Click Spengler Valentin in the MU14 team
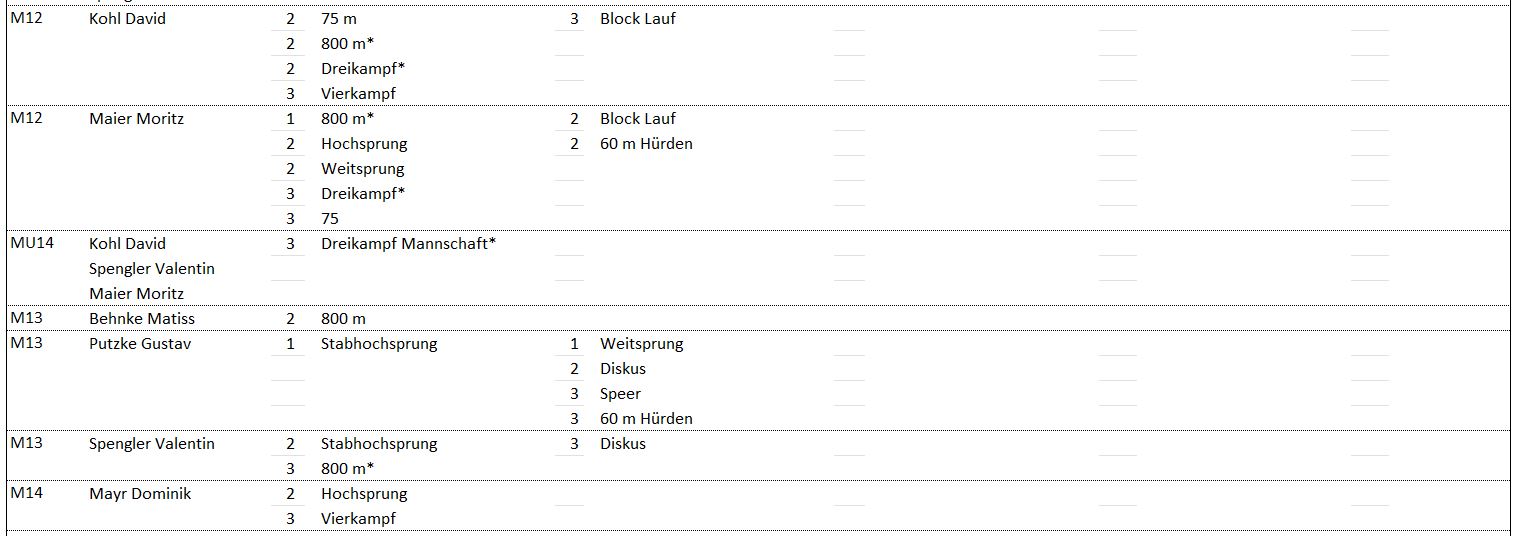Viewport: 1518px width, 536px height. [x=151, y=269]
